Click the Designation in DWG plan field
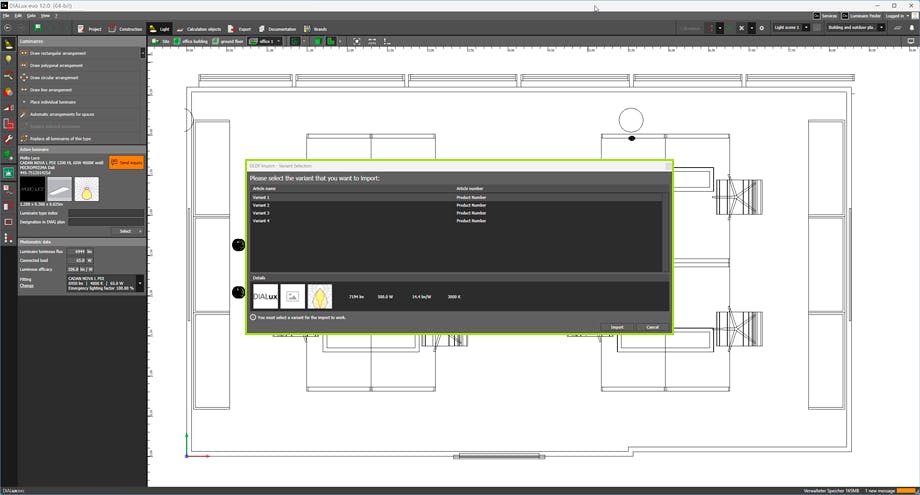 (x=106, y=222)
